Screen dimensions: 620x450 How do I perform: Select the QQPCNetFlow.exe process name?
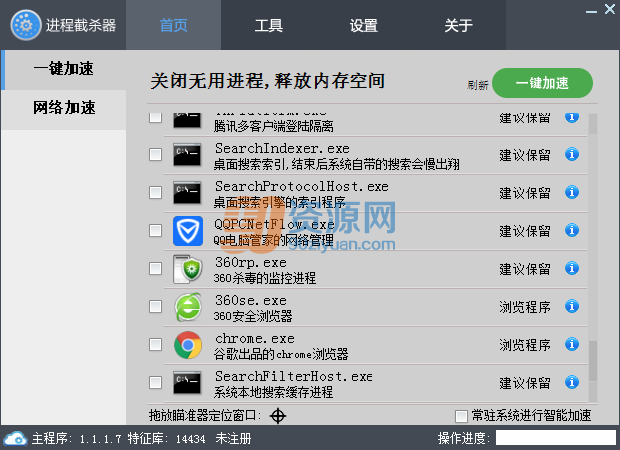(274, 224)
